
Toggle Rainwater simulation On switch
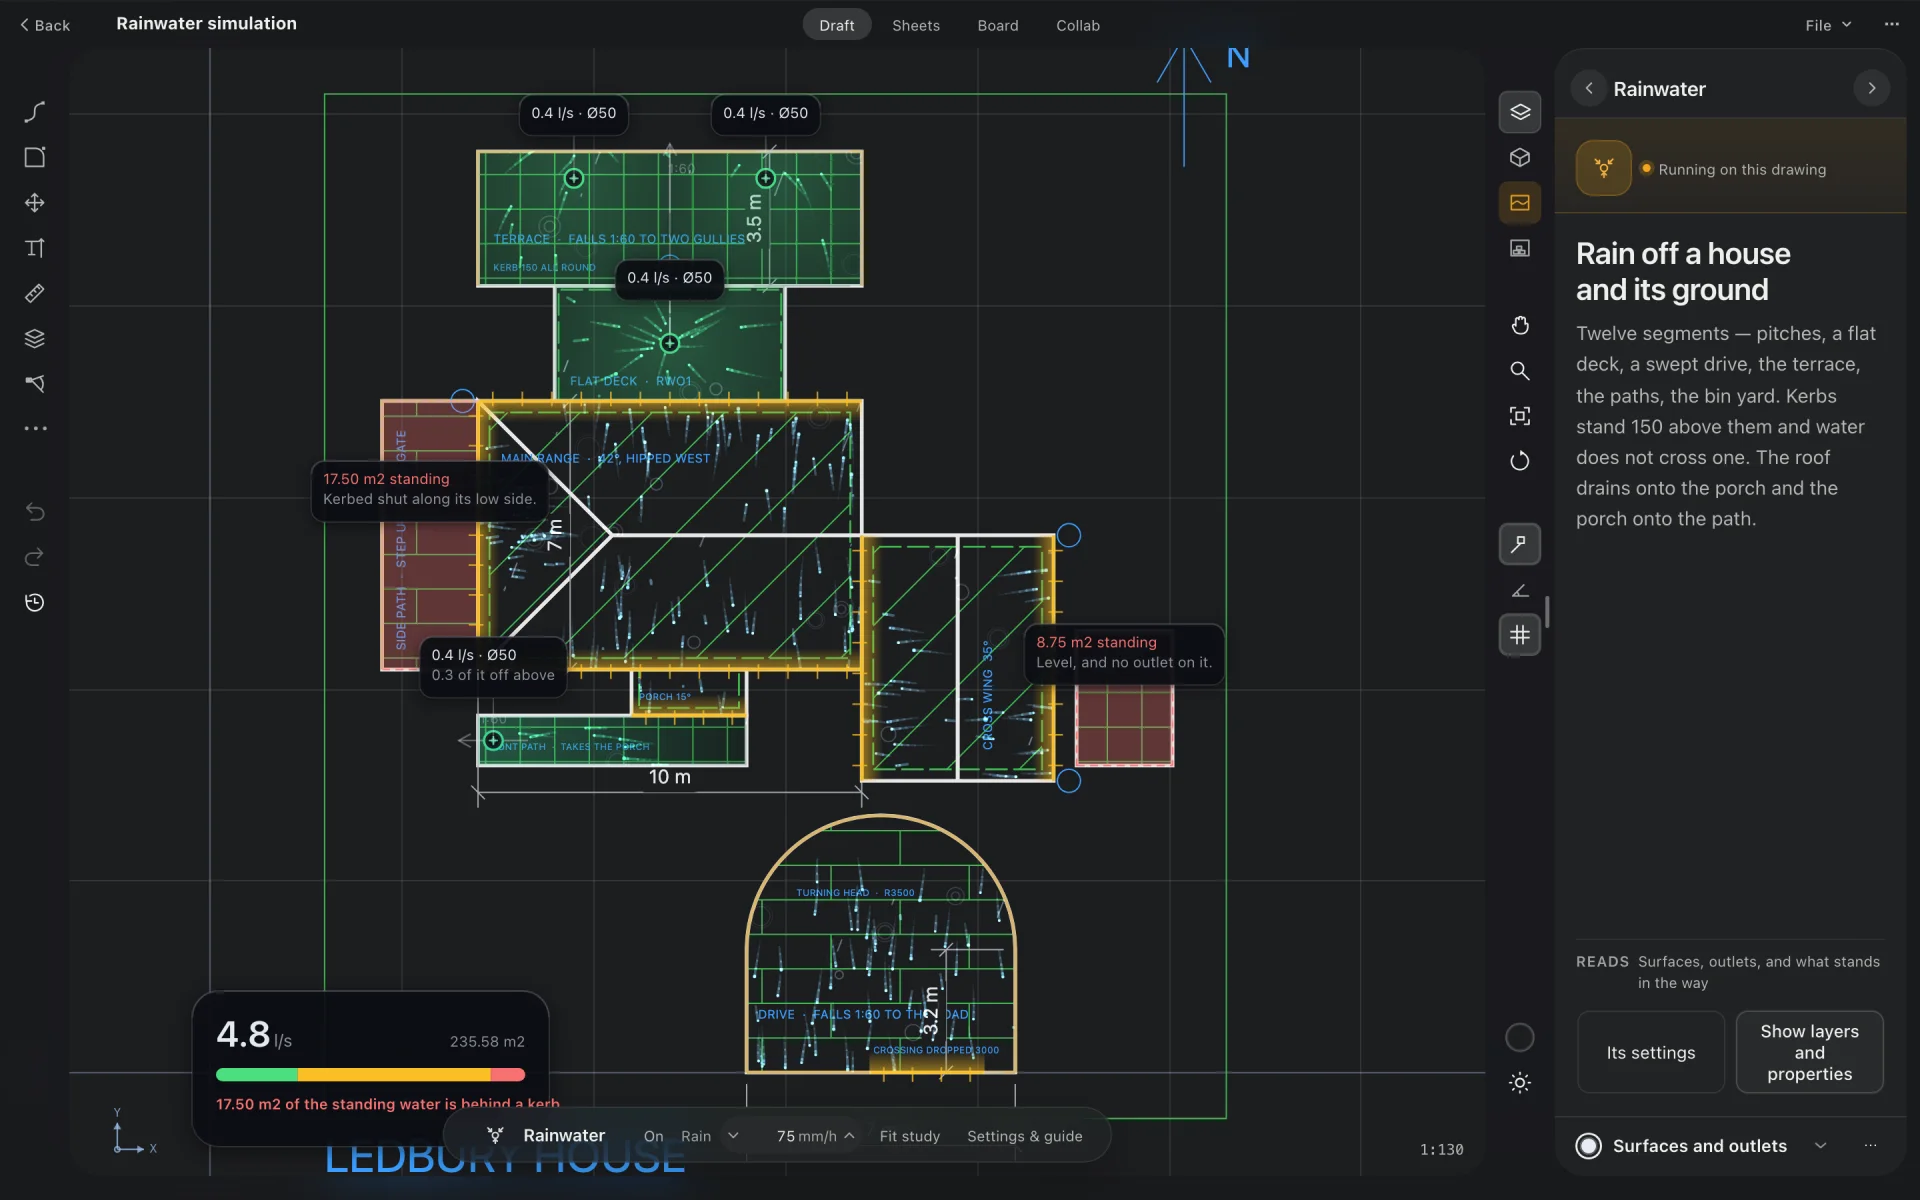pyautogui.click(x=653, y=1136)
